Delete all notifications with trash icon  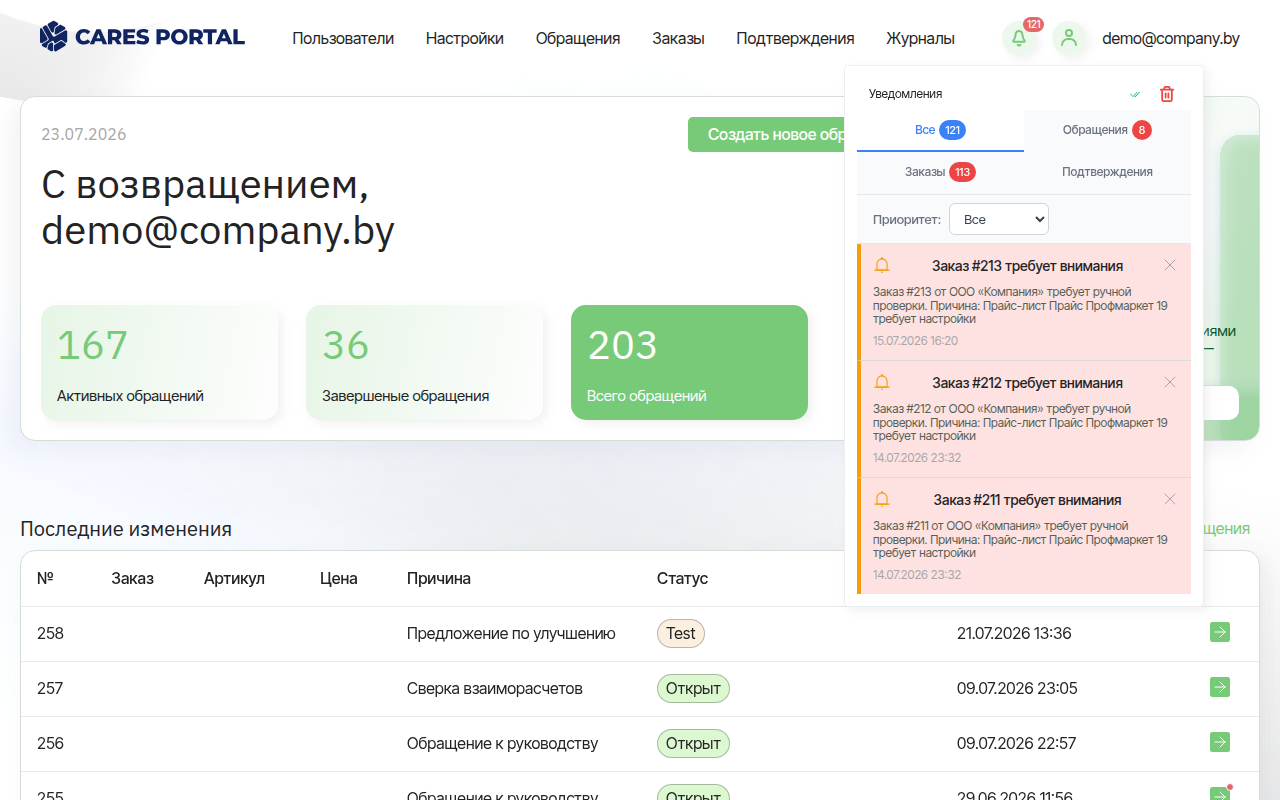coord(1167,94)
